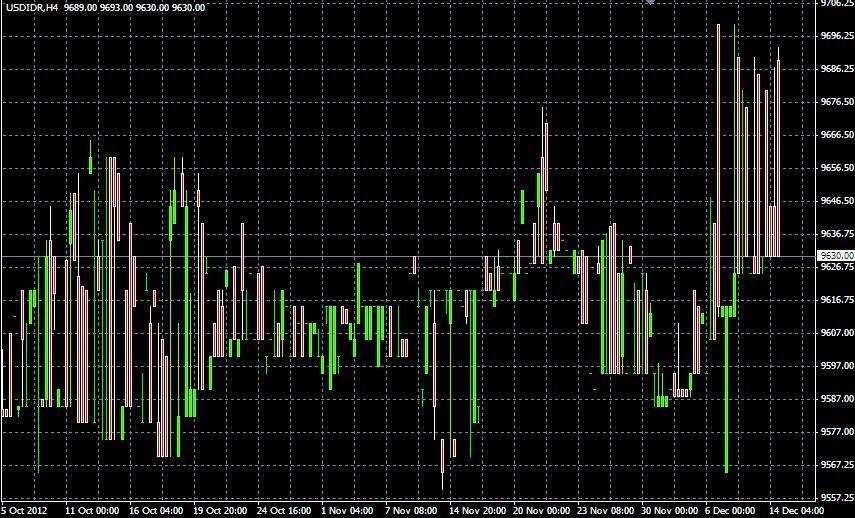Click the 24 Oct 16:00 time label
This screenshot has width=855, height=518.
284,511
